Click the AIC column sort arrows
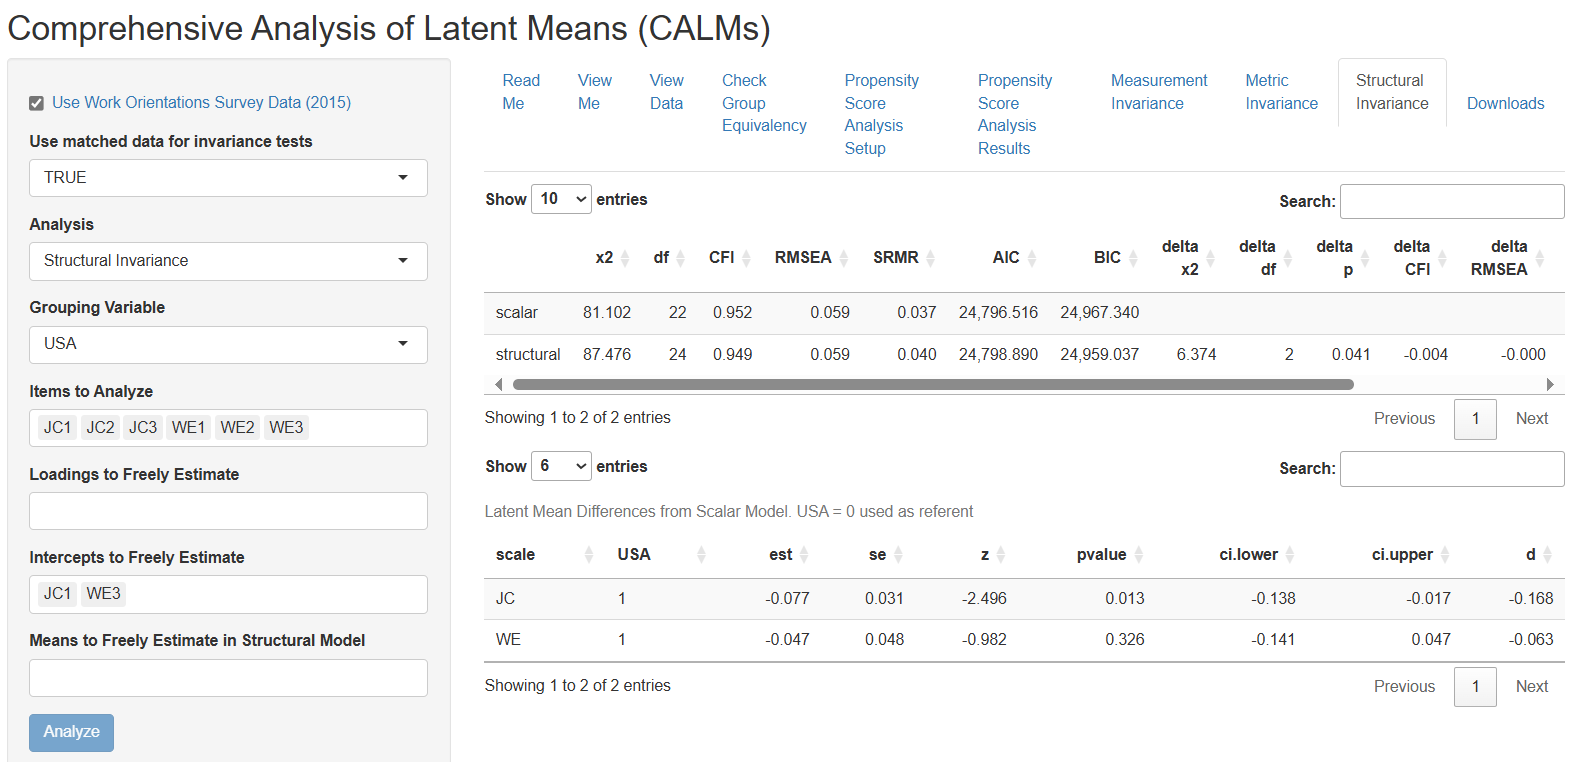 click(x=1032, y=258)
